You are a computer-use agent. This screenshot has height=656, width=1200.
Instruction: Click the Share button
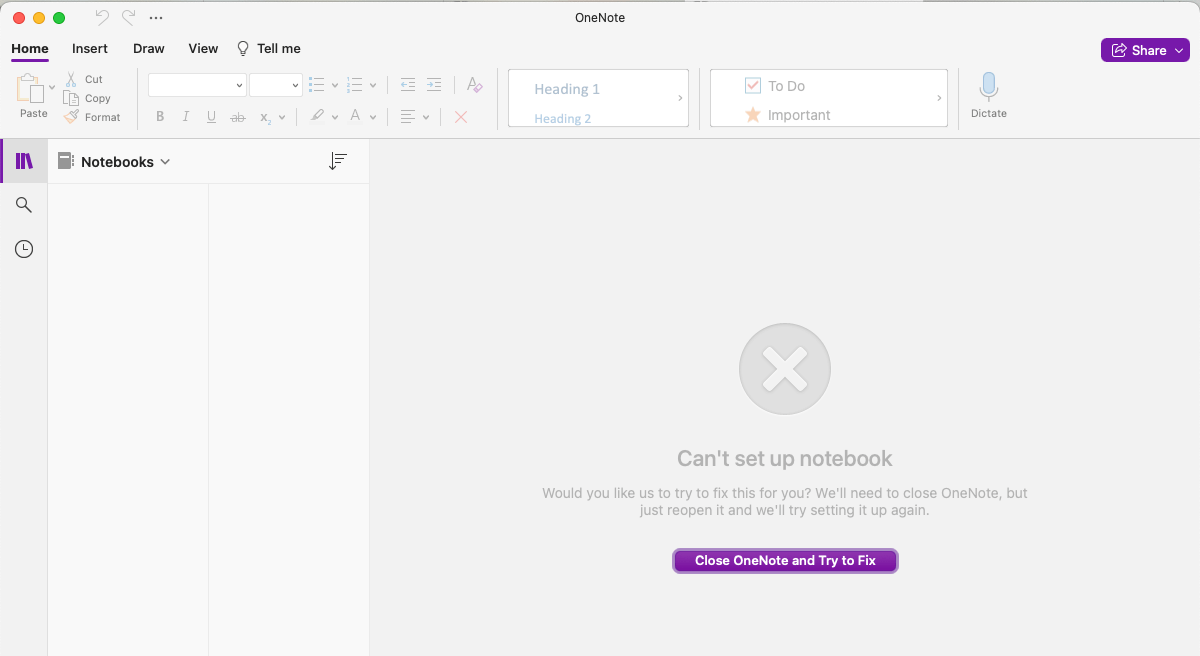point(1145,50)
